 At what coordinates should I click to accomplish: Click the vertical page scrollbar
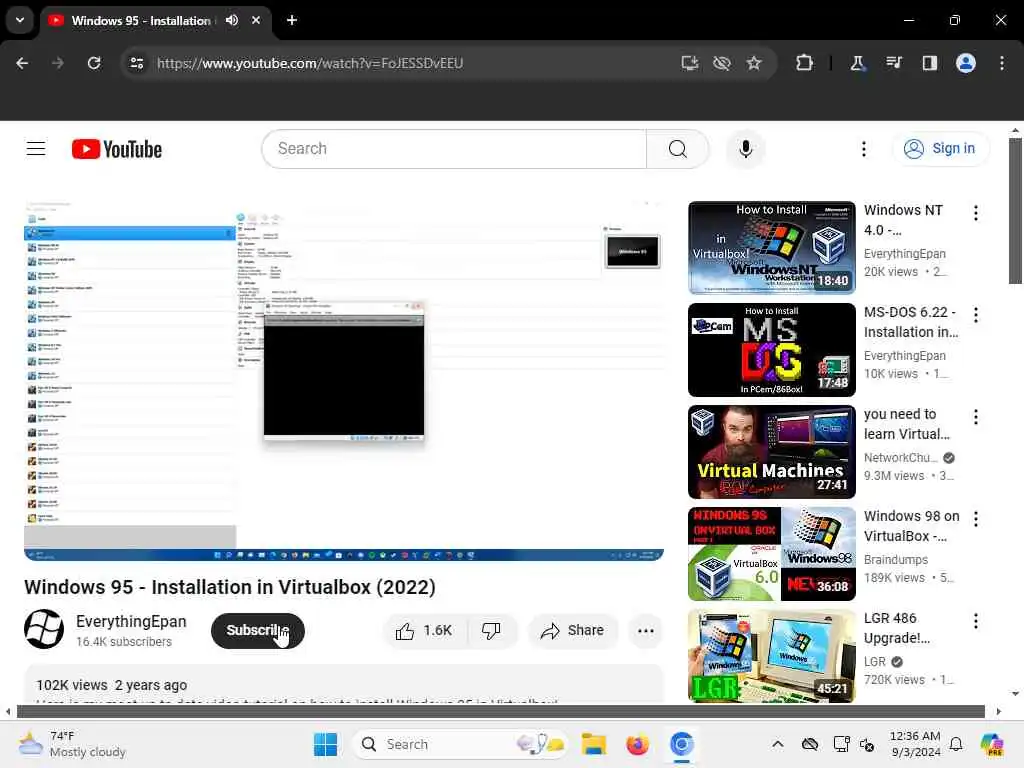pyautogui.click(x=1015, y=211)
